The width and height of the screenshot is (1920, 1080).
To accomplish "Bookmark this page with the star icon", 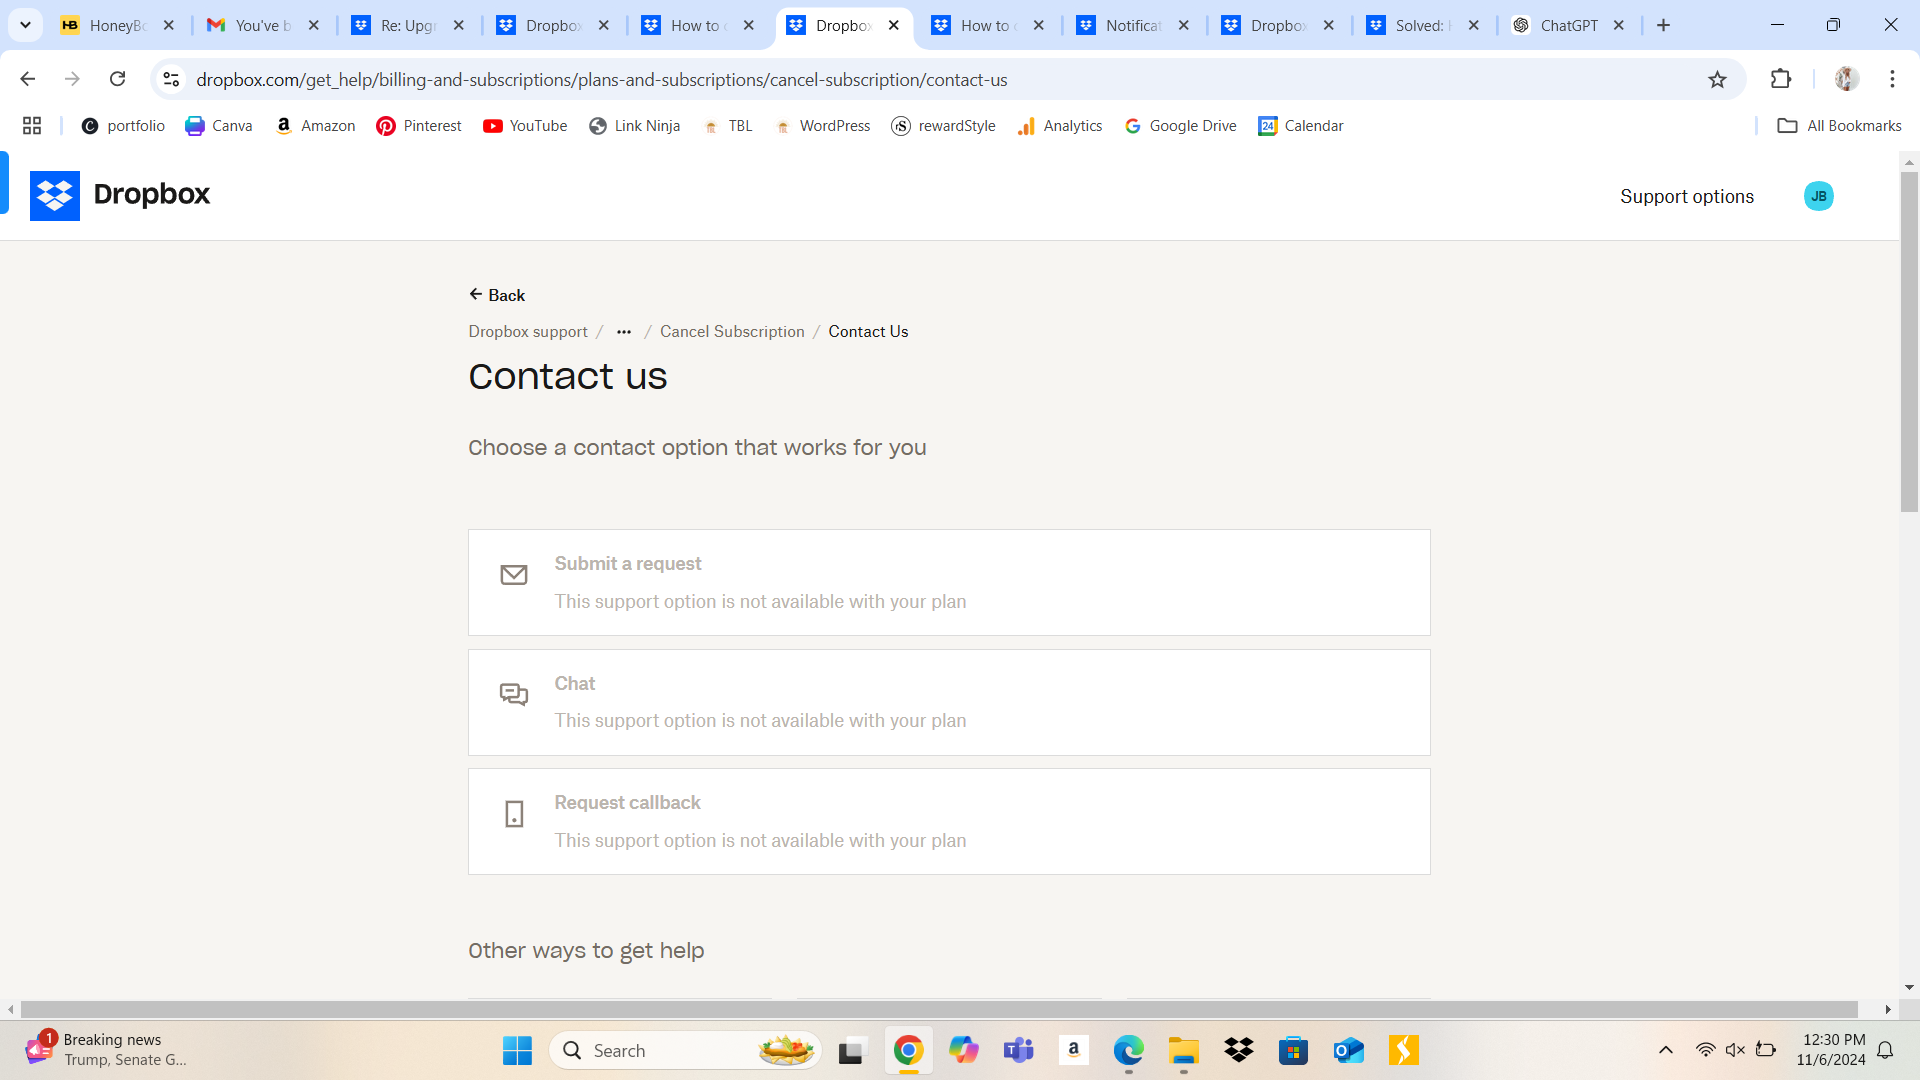I will pyautogui.click(x=1717, y=80).
